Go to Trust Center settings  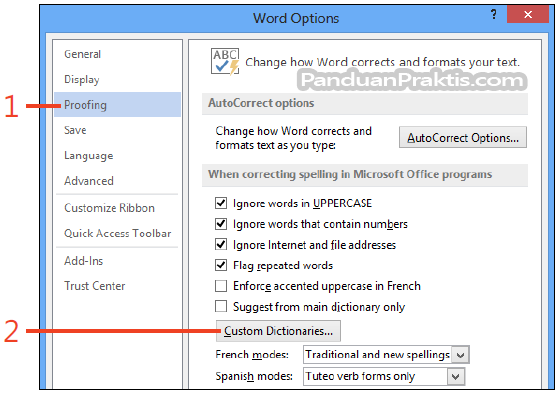[x=117, y=286]
